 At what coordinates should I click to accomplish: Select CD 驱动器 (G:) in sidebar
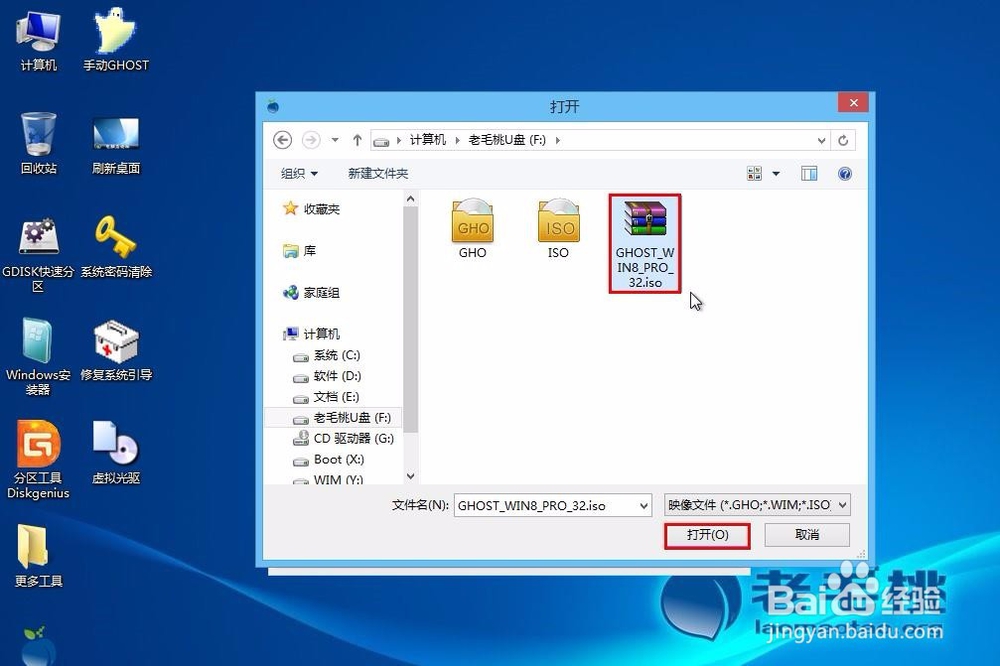pyautogui.click(x=343, y=439)
